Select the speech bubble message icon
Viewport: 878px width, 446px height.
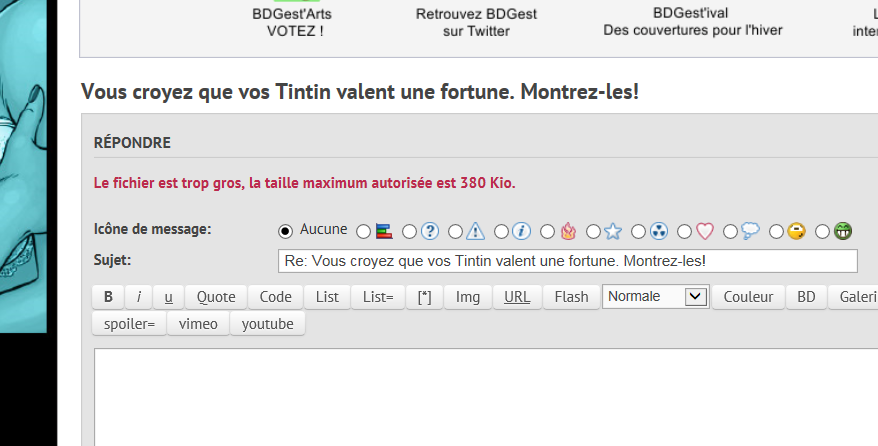(750, 232)
